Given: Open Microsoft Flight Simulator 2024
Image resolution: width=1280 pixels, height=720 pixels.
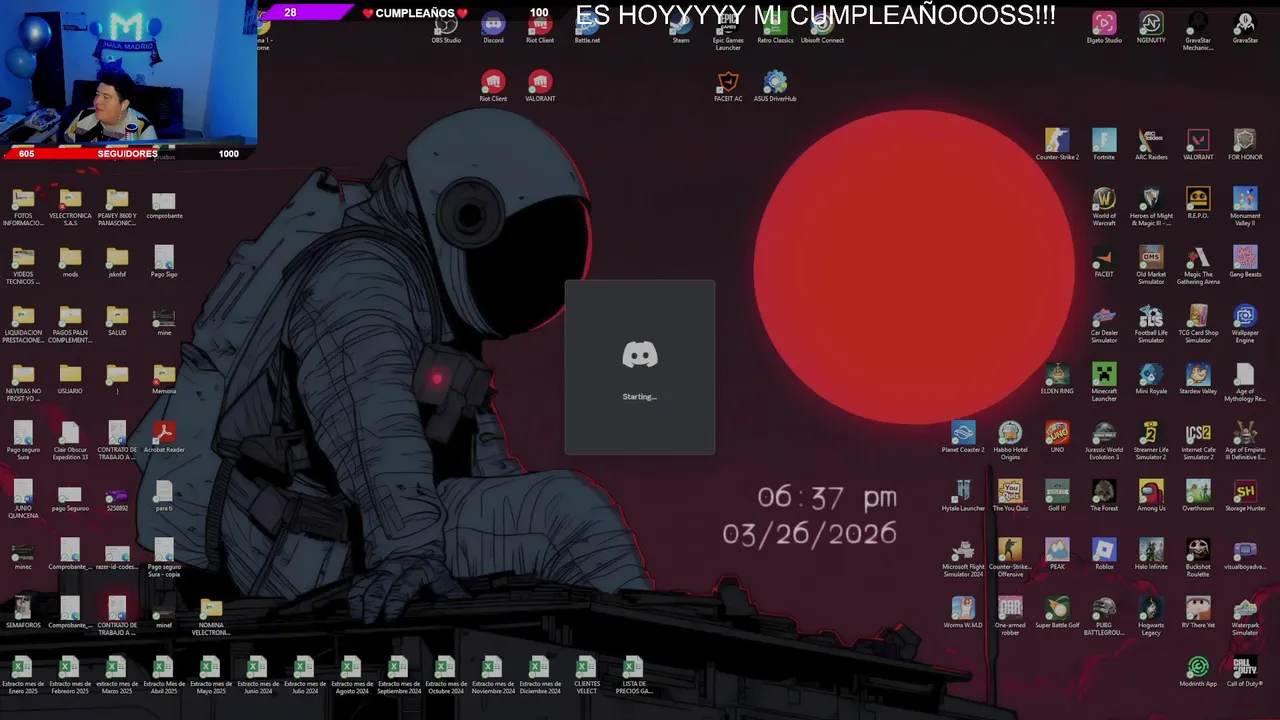Looking at the screenshot, I should click(x=963, y=557).
